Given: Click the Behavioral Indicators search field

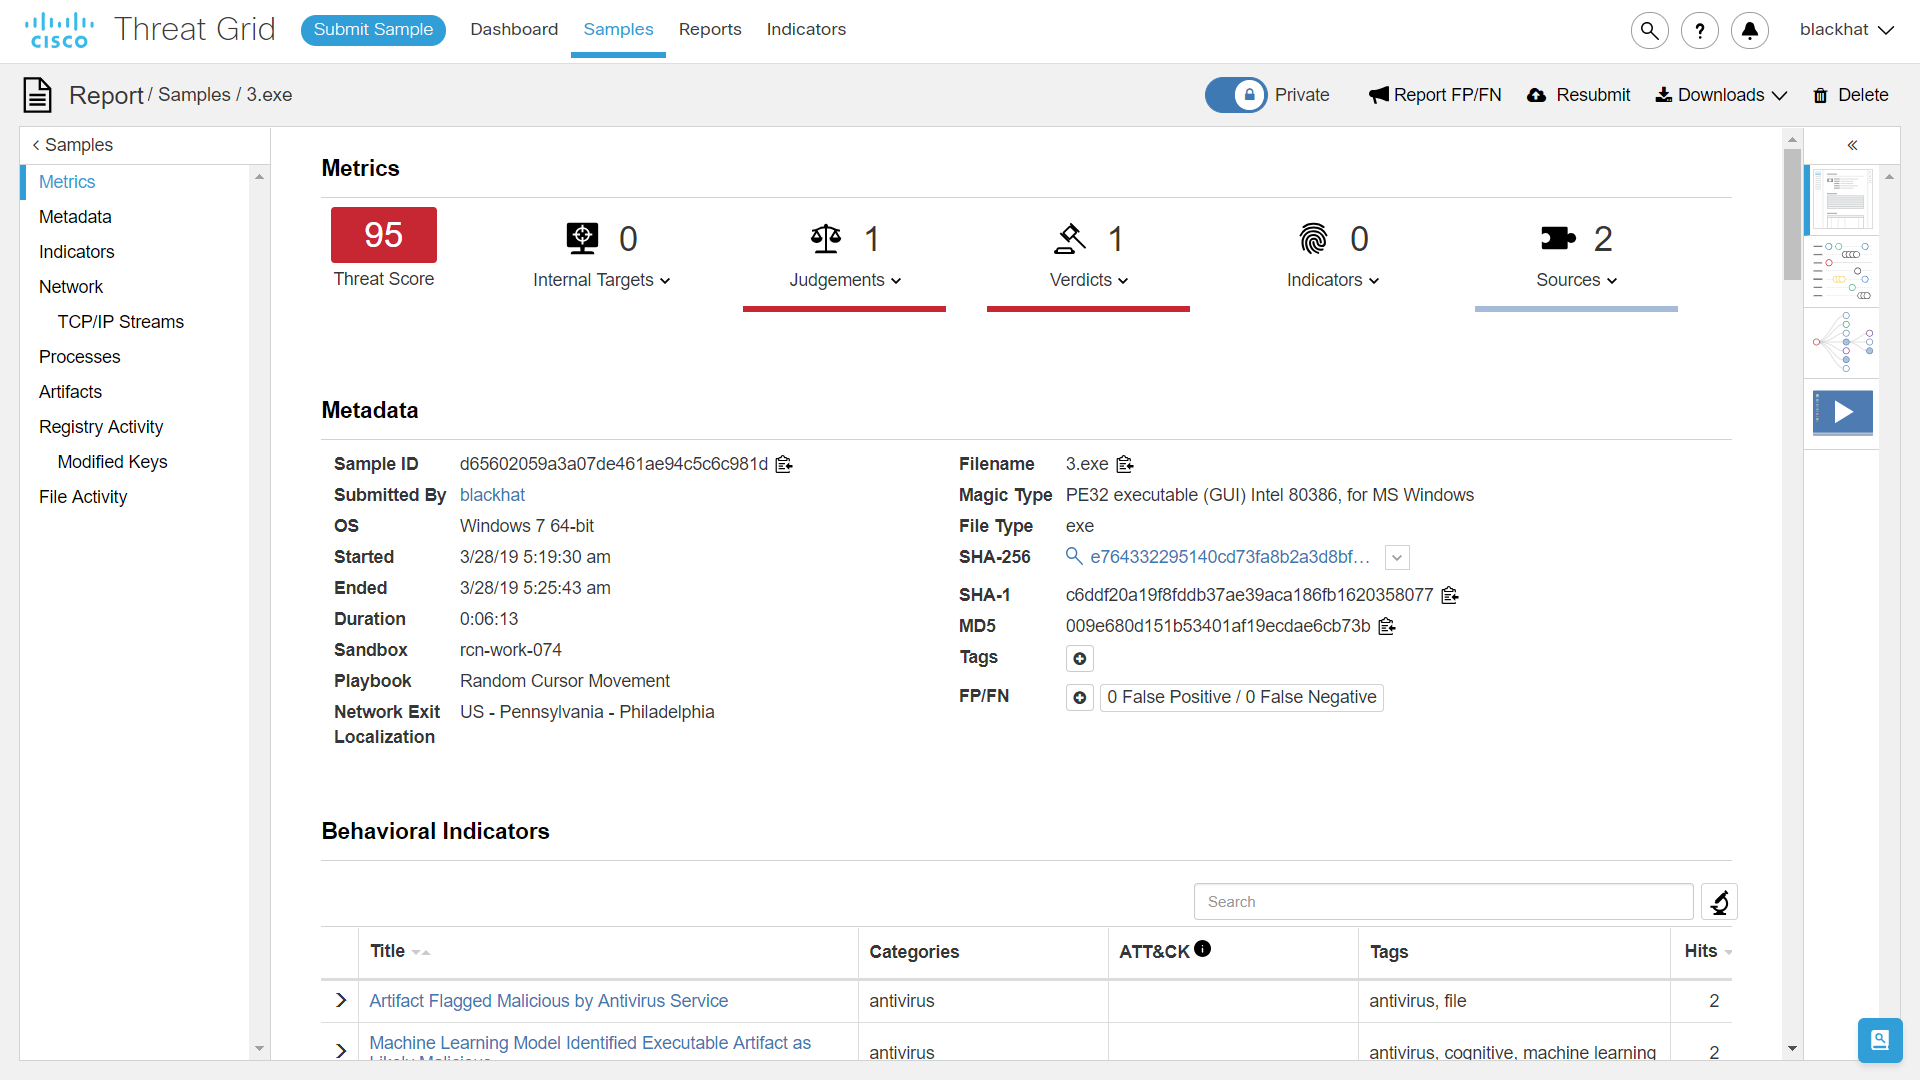Looking at the screenshot, I should pyautogui.click(x=1443, y=902).
